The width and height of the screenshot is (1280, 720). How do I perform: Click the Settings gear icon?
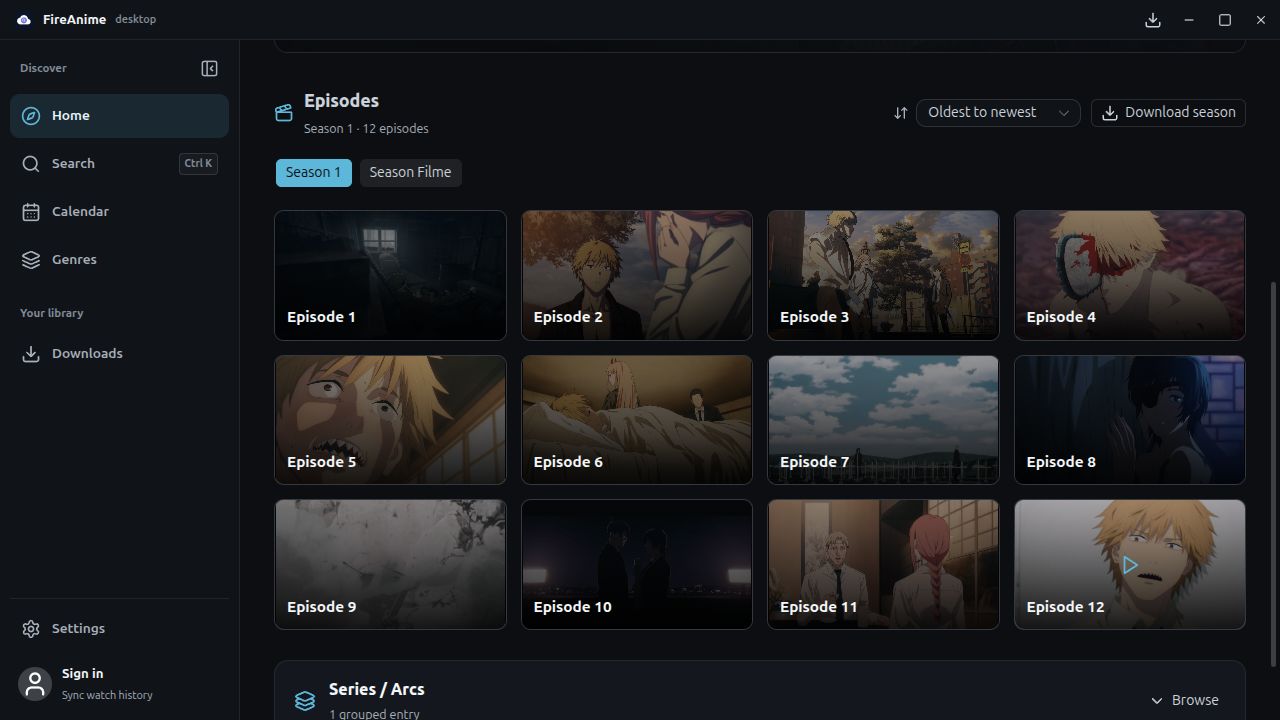[x=31, y=629]
